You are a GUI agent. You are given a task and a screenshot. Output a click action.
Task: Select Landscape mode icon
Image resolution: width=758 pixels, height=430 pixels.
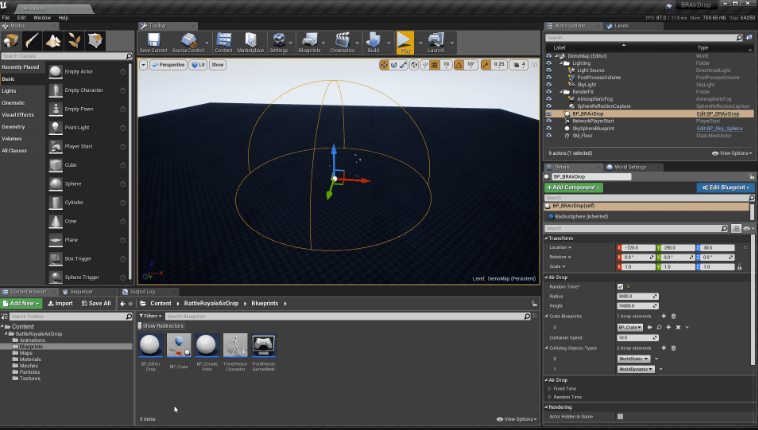pyautogui.click(x=53, y=41)
